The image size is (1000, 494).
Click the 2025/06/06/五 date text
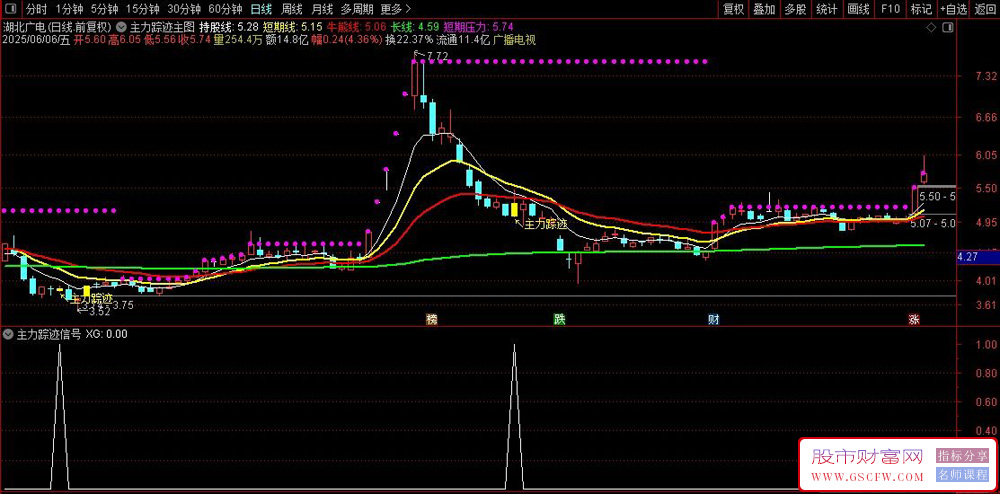pyautogui.click(x=36, y=40)
